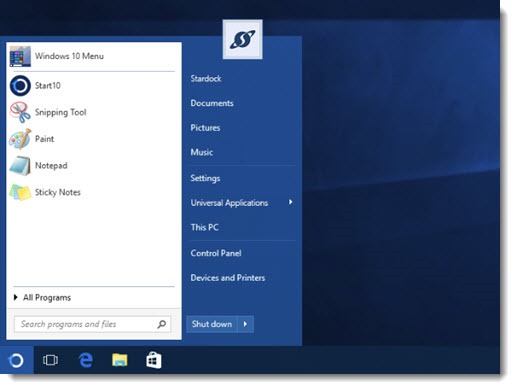The image size is (515, 389).
Task: Open Task View from the taskbar
Action: click(50, 360)
